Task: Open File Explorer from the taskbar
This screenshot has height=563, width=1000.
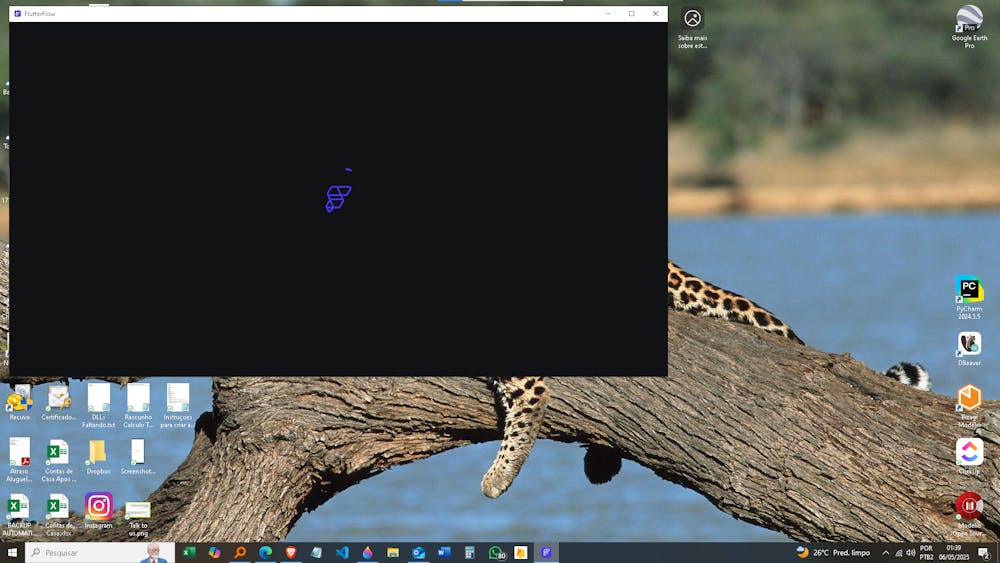Action: pos(393,552)
